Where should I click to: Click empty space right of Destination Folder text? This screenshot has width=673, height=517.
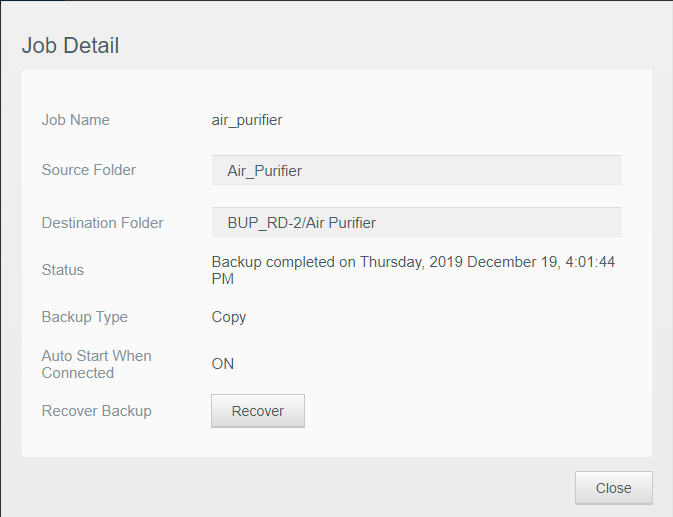(498, 222)
